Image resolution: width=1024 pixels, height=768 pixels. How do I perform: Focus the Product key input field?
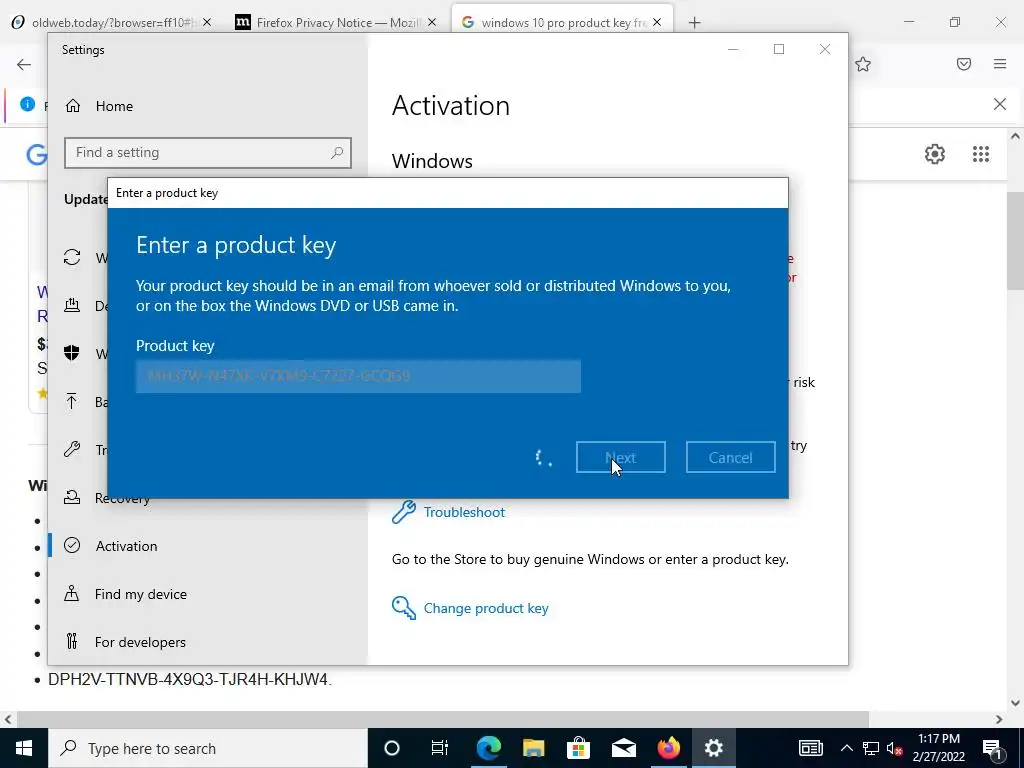[x=358, y=376]
